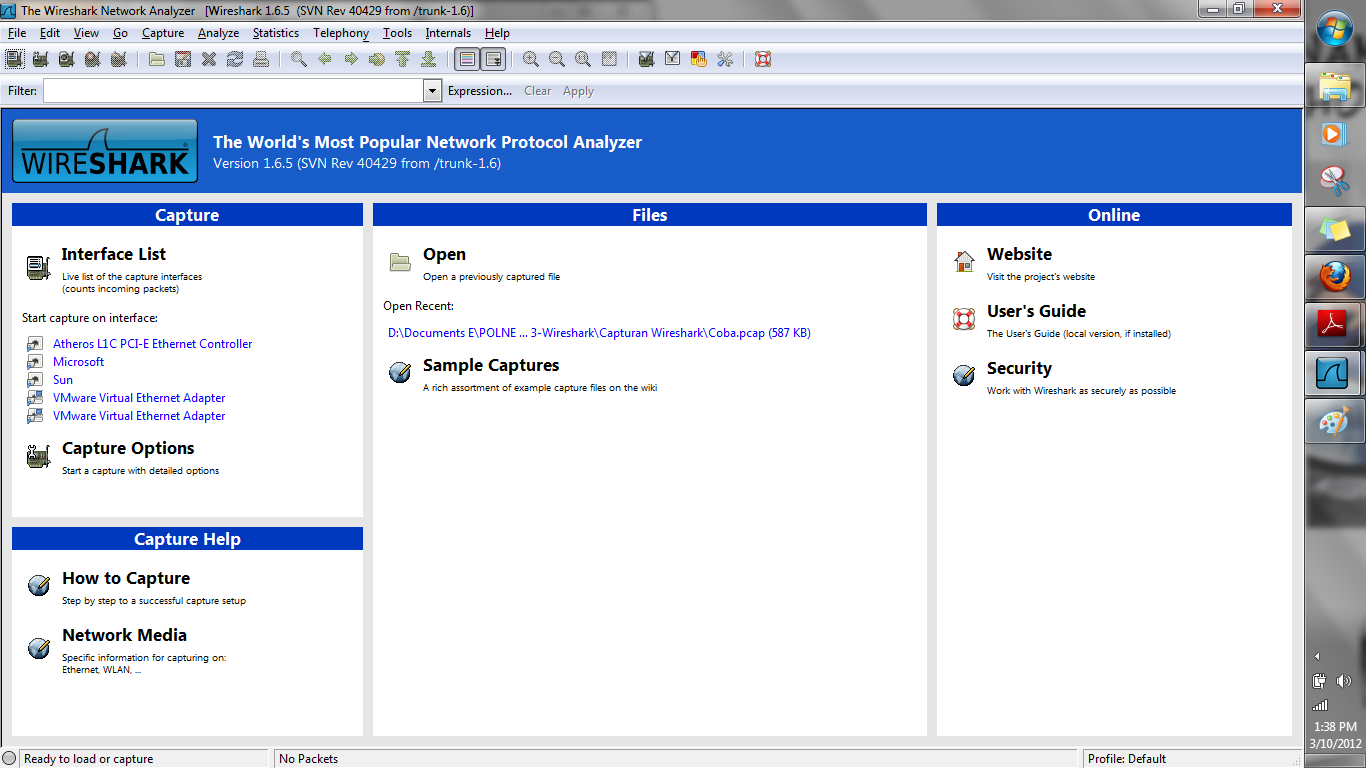Screen dimensions: 1366x768
Task: Open the Interface List toolbar icon
Action: click(x=14, y=59)
